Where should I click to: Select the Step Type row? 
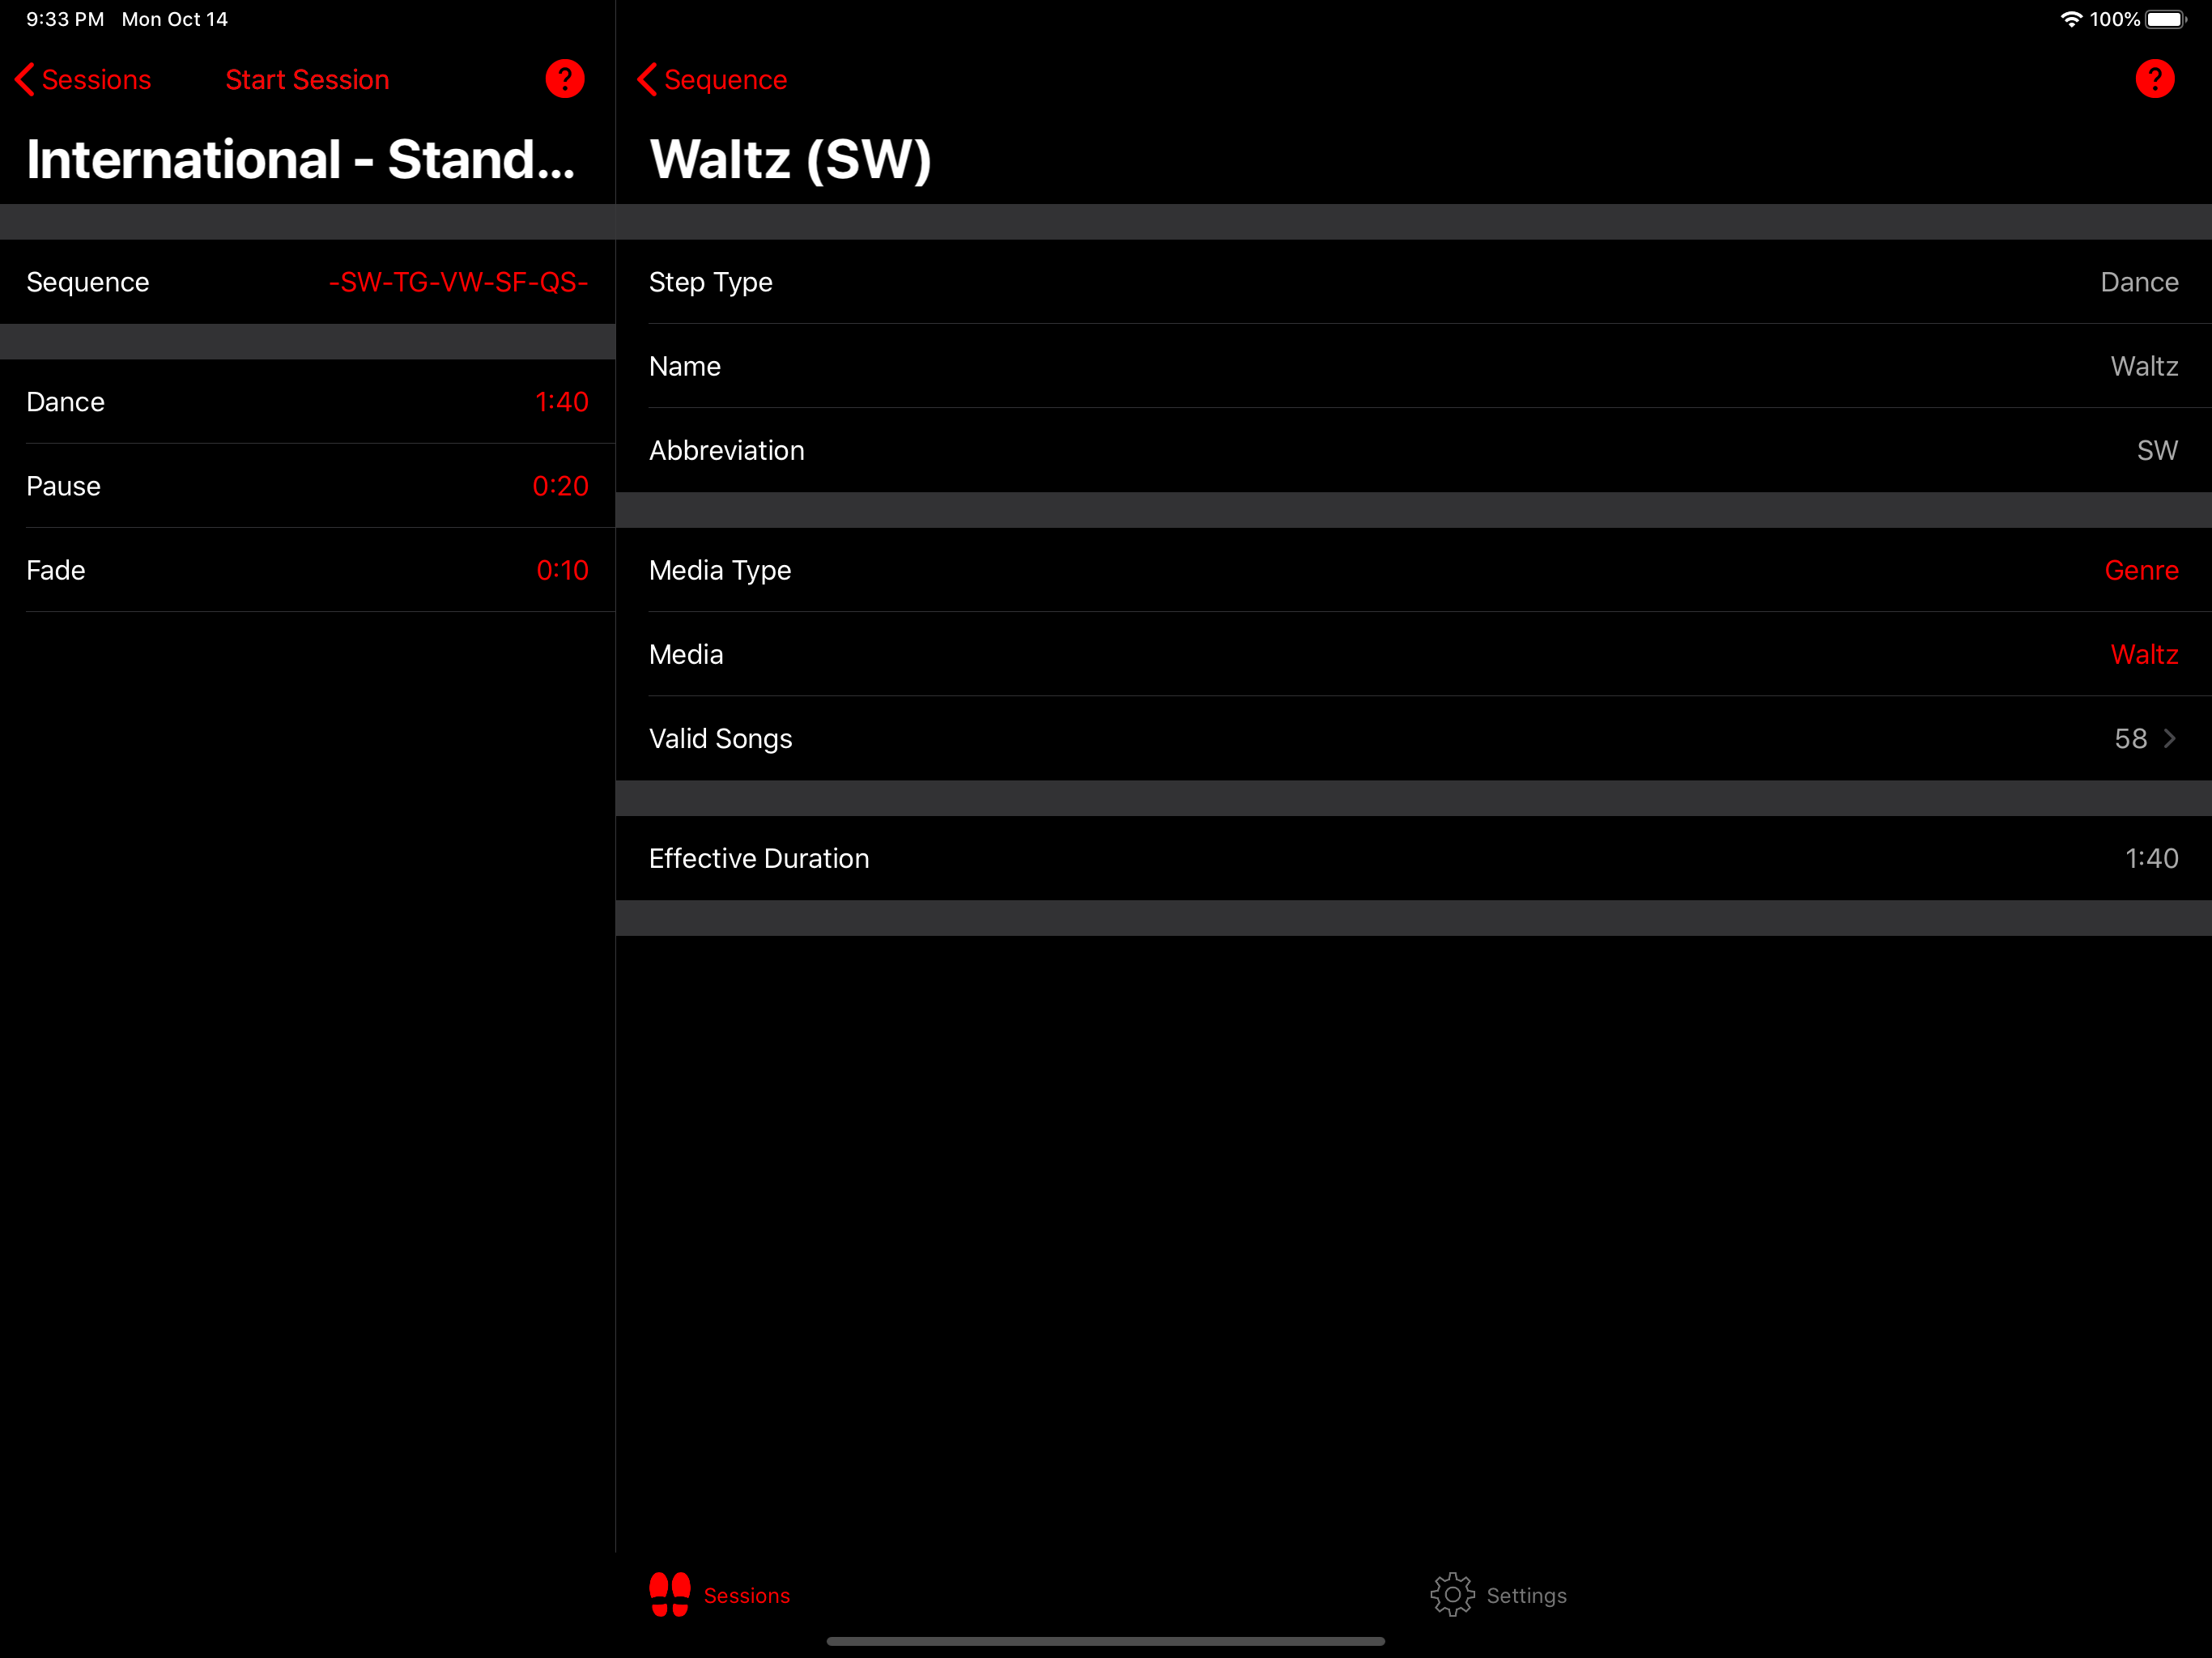coord(1413,282)
